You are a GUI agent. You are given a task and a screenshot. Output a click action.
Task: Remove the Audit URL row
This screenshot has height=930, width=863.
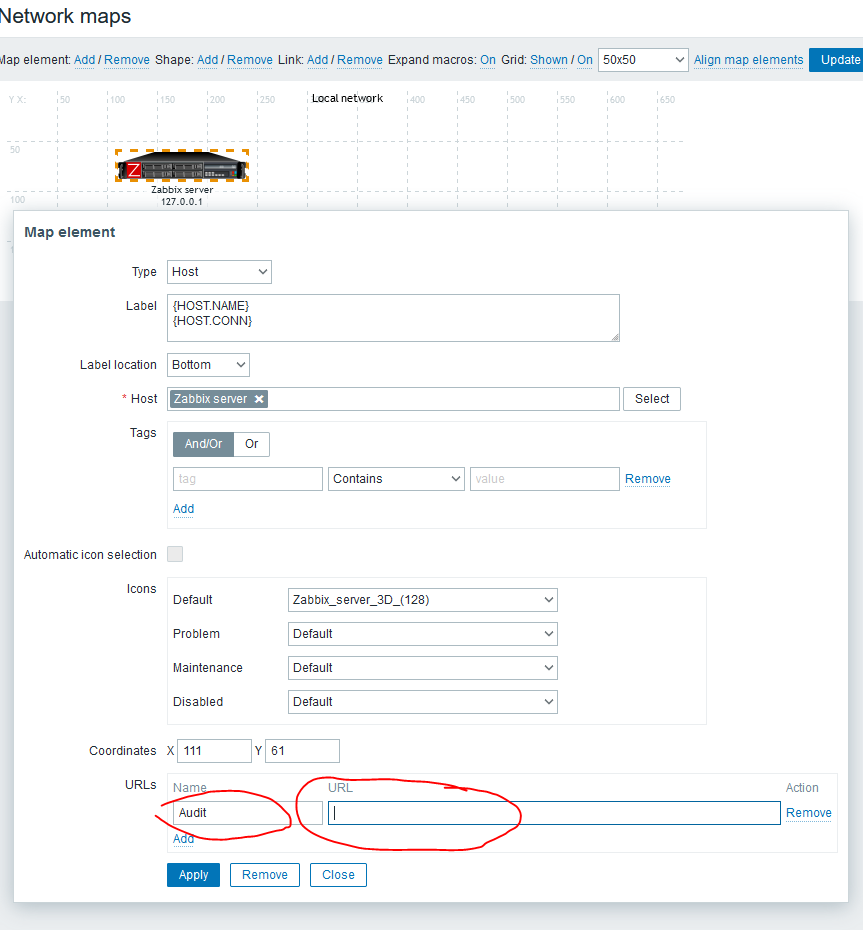[x=808, y=813]
